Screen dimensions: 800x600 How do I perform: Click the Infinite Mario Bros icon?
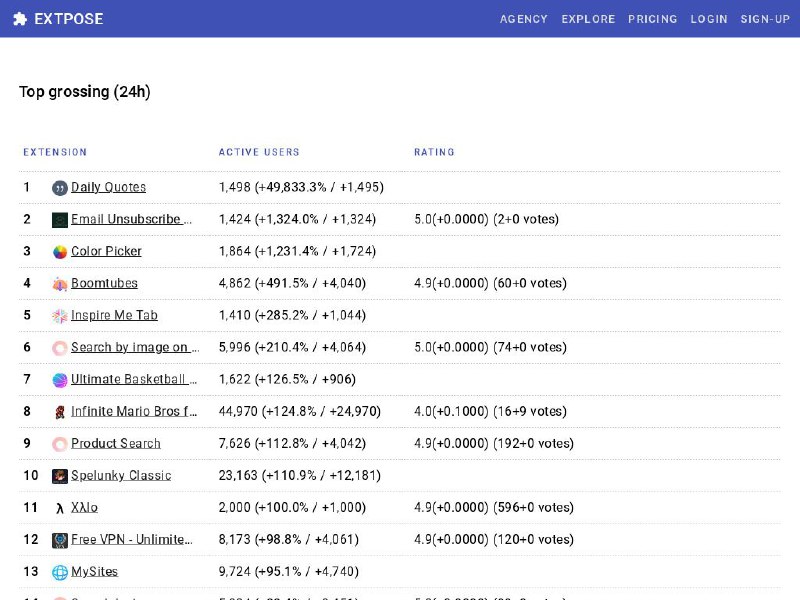pyautogui.click(x=60, y=412)
